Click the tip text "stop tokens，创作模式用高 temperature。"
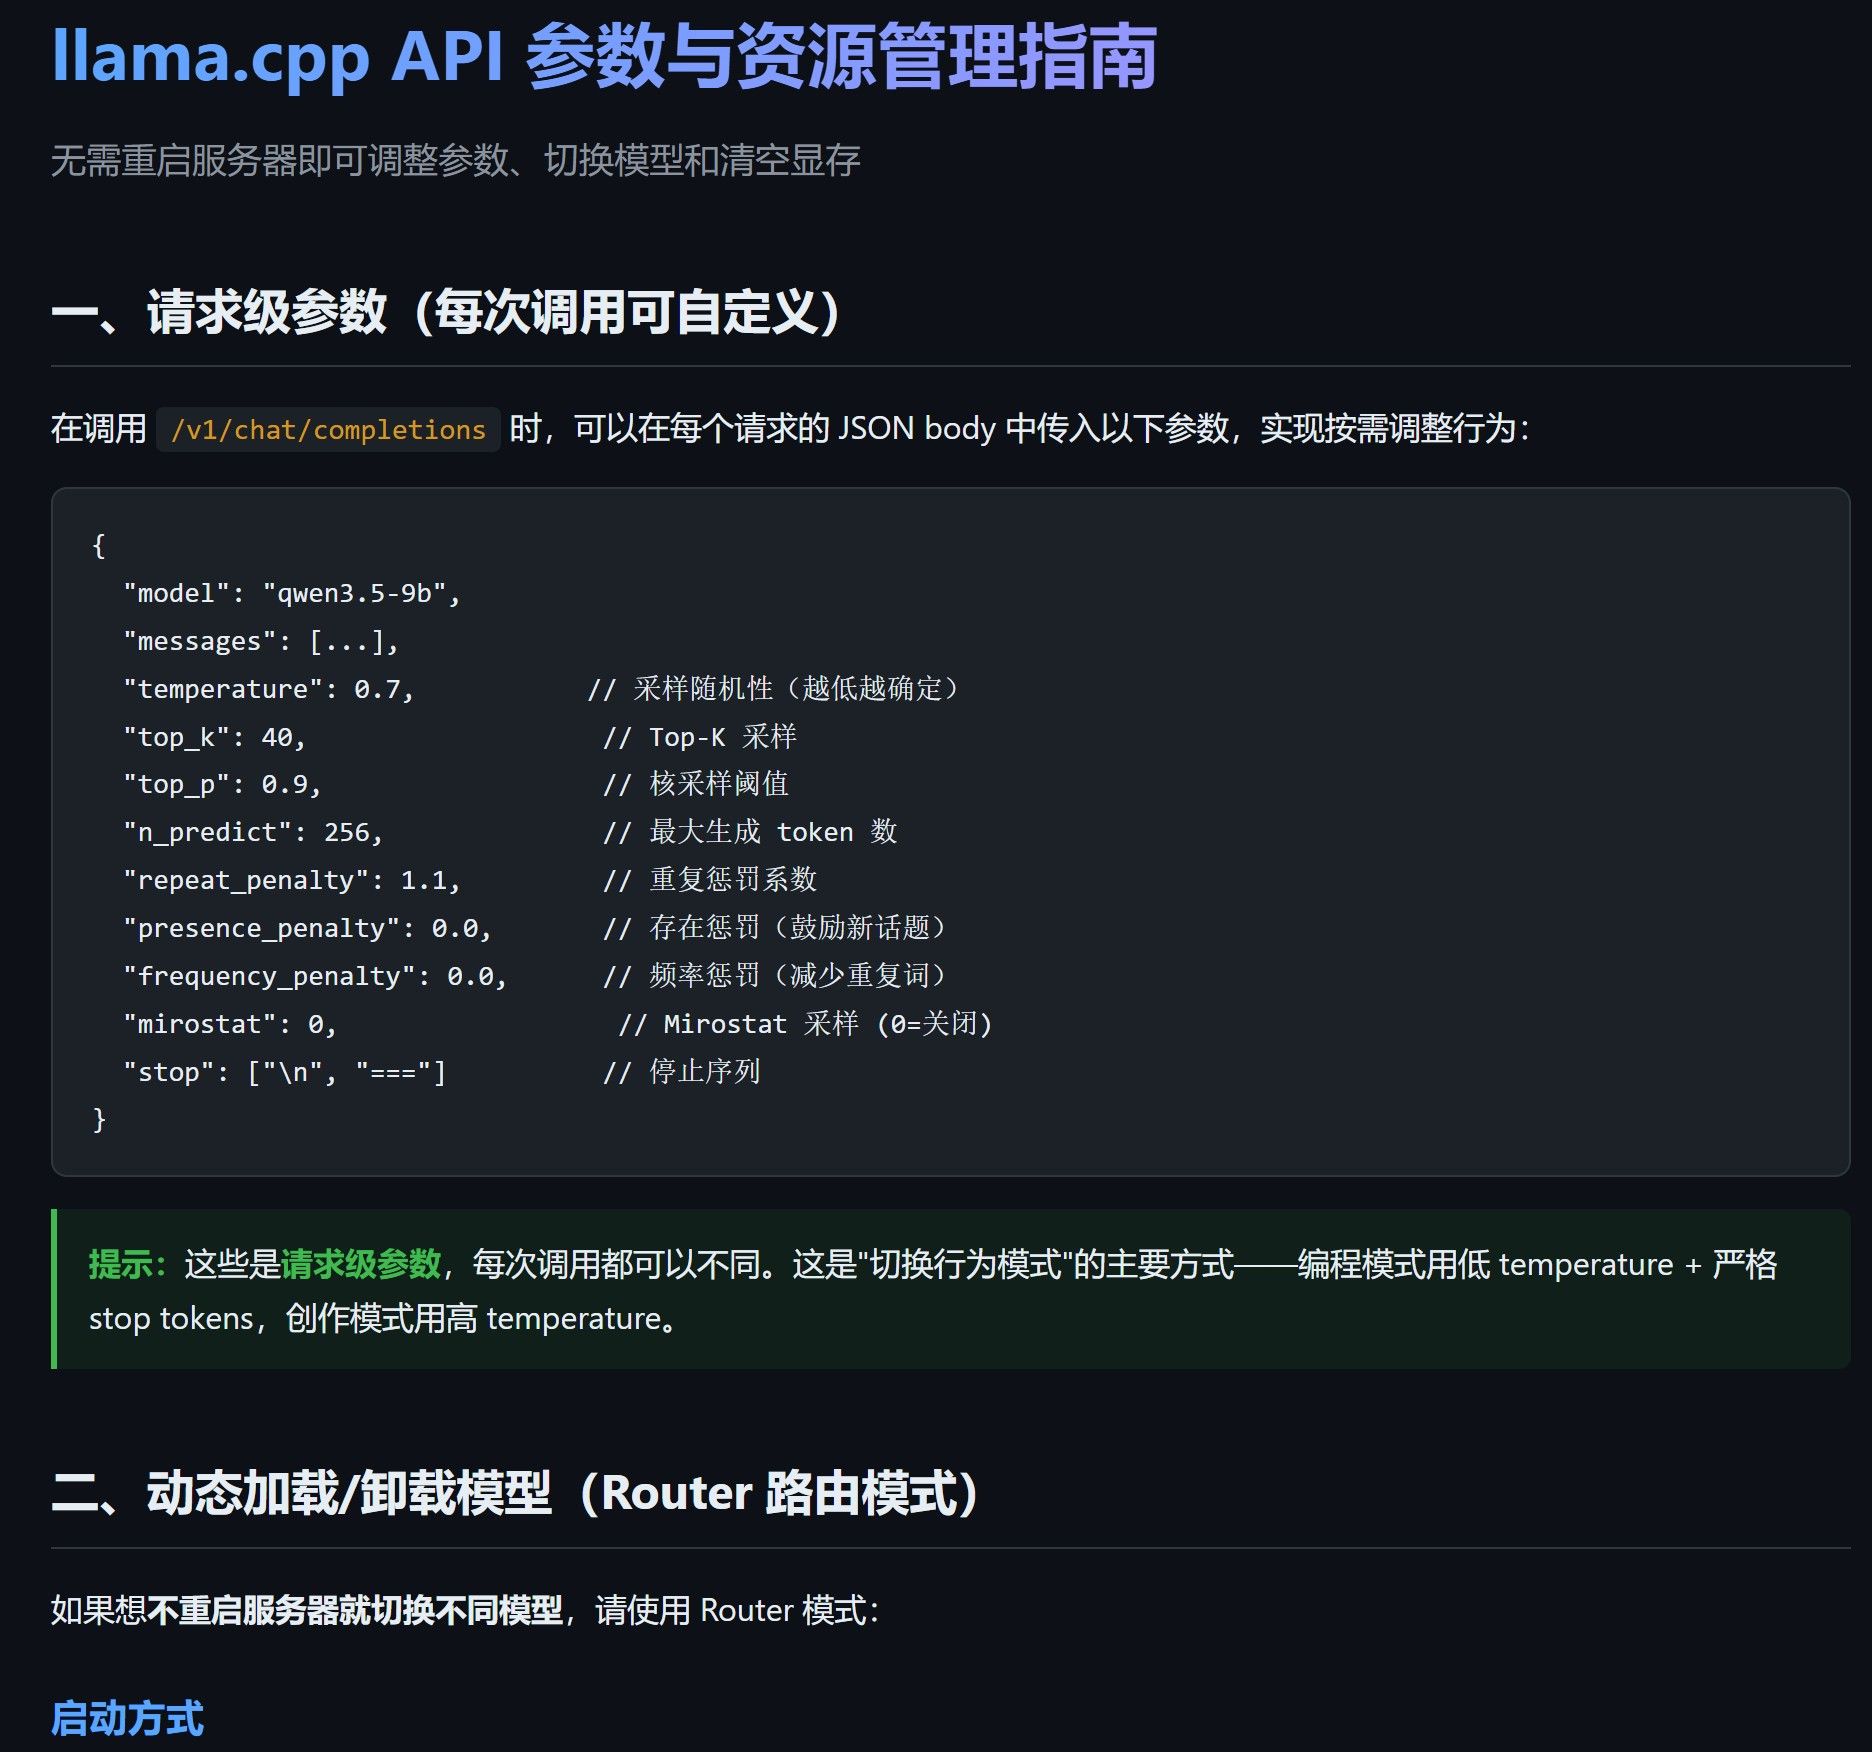Image resolution: width=1872 pixels, height=1752 pixels. tap(383, 1319)
